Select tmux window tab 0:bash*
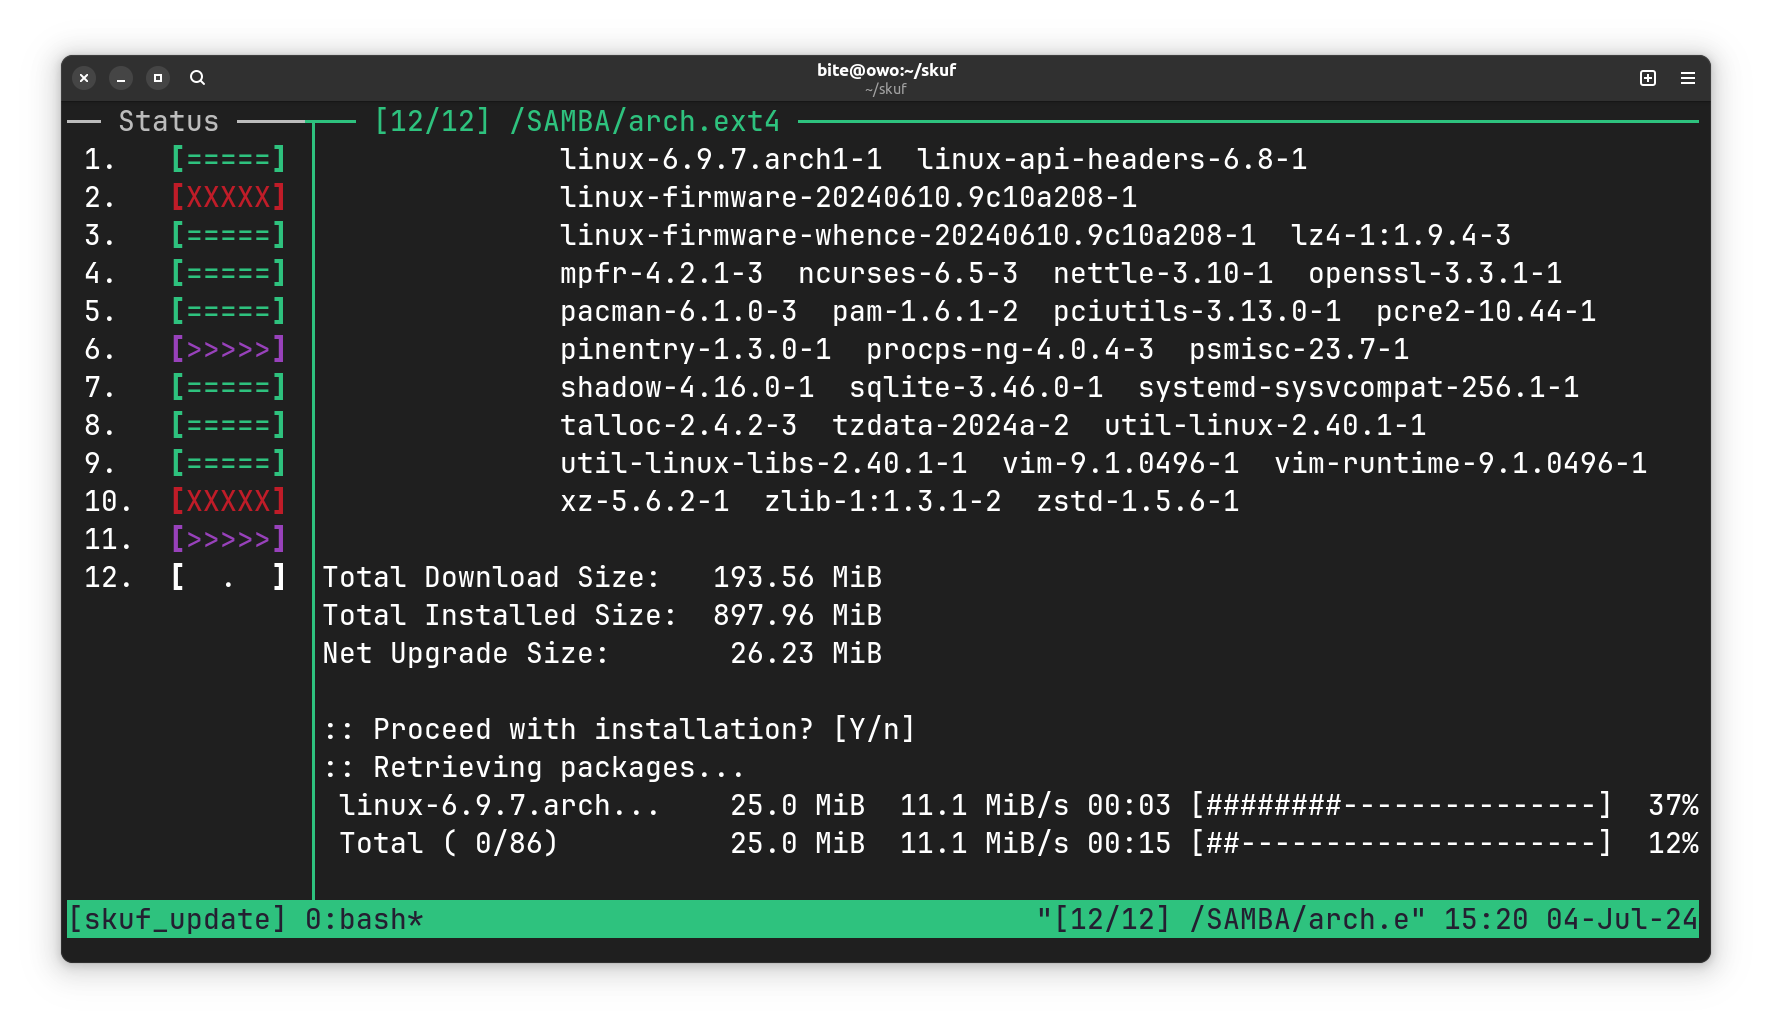1772x1030 pixels. tap(364, 919)
